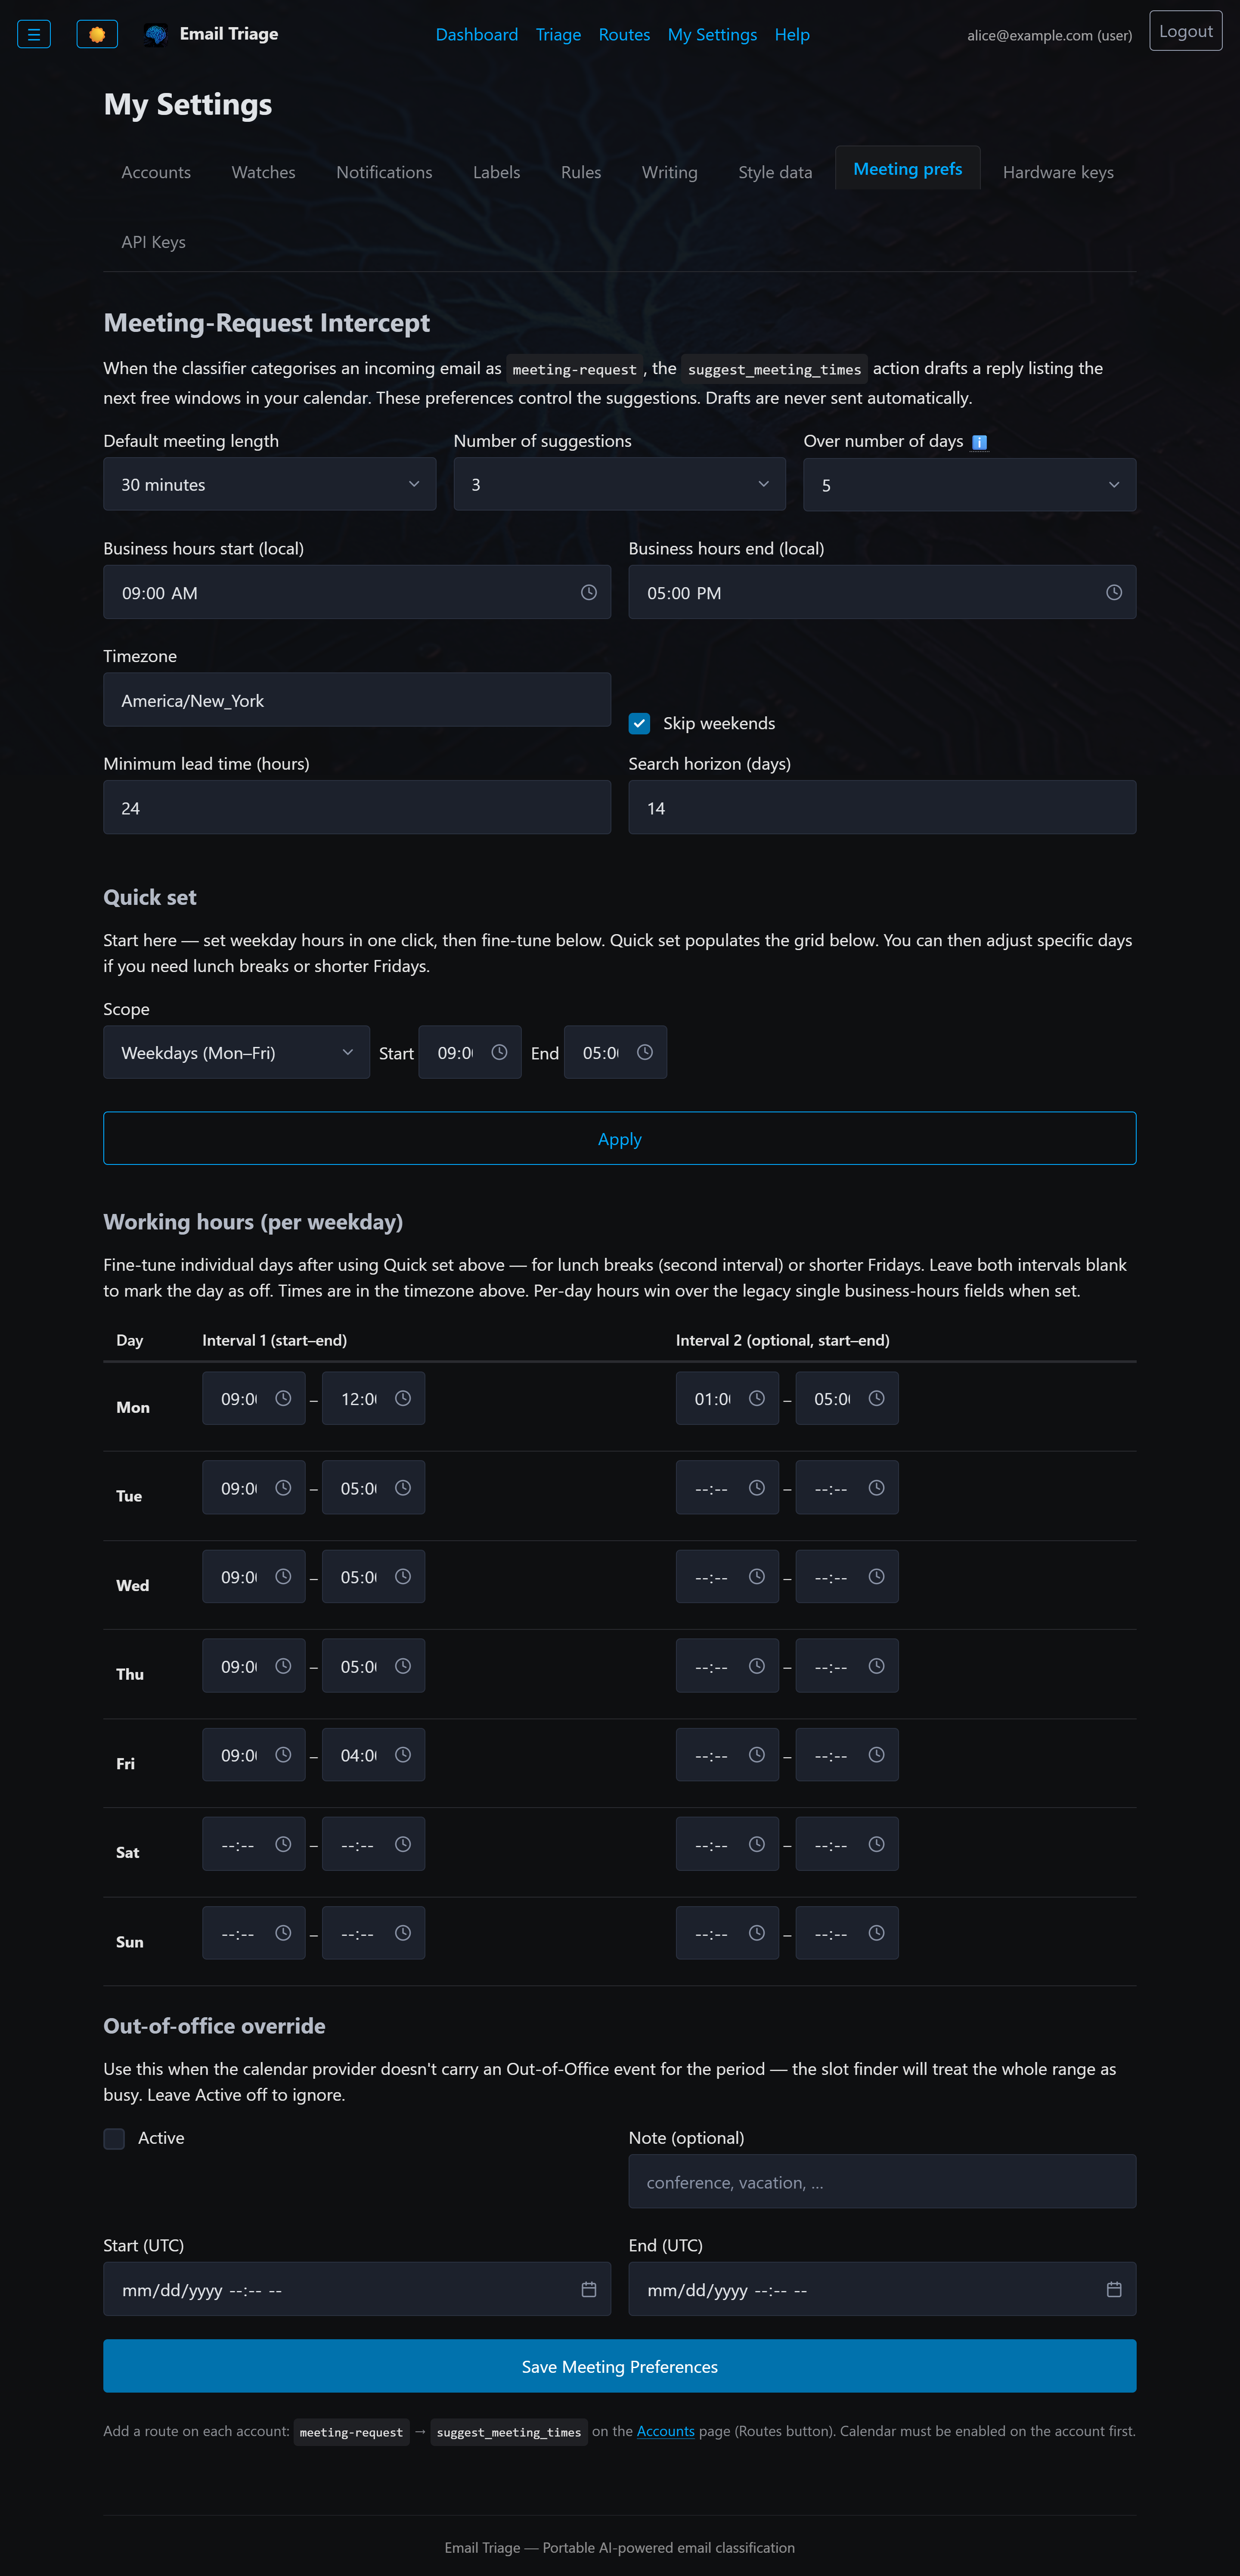Screen dimensions: 1240x2576
Task: Enable the out-of-office Active checkbox
Action: click(x=114, y=2138)
